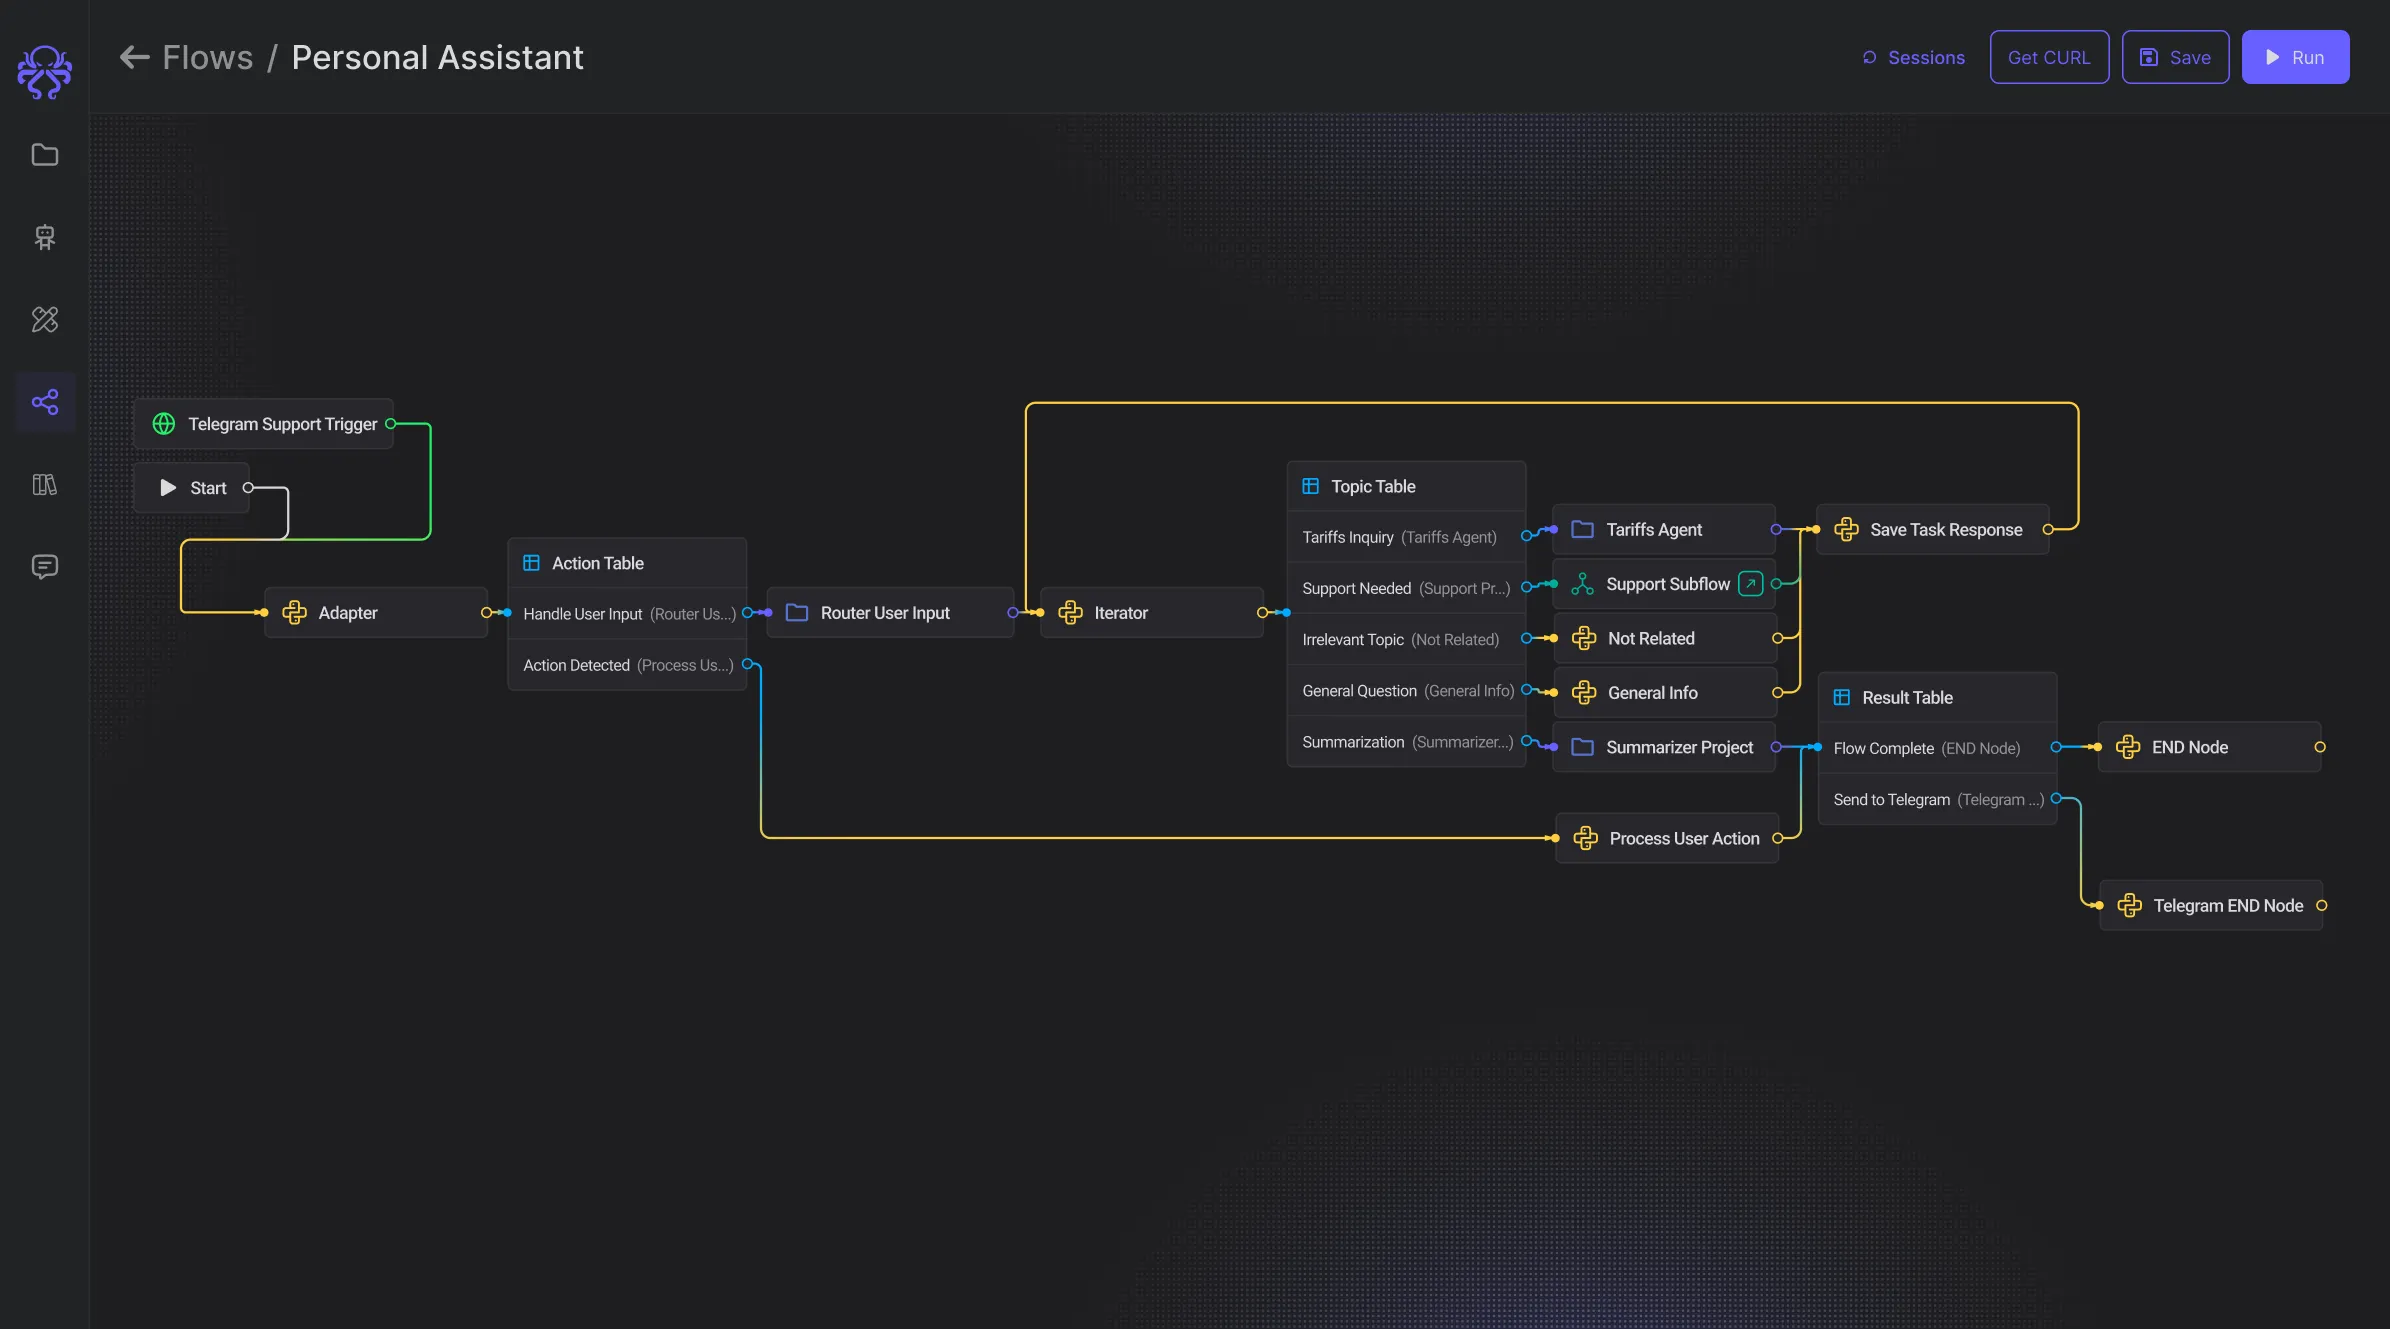Click the Iterator node Python icon

point(1070,613)
